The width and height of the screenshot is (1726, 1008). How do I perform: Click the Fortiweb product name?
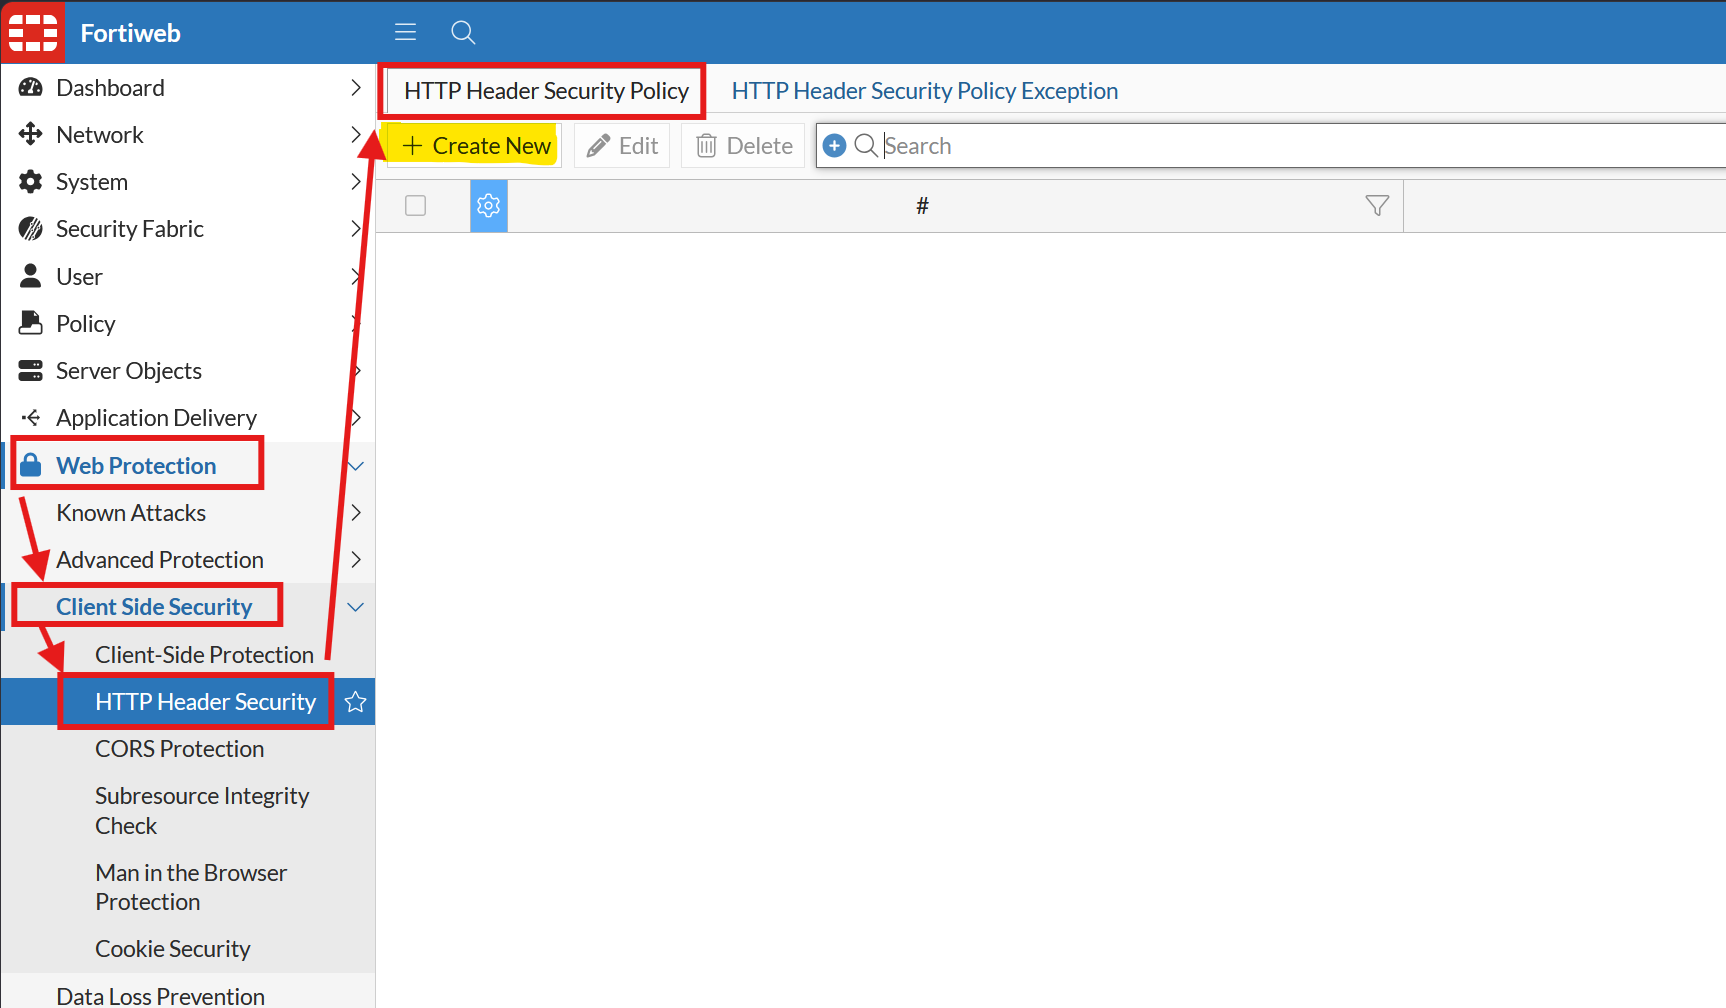tap(131, 33)
